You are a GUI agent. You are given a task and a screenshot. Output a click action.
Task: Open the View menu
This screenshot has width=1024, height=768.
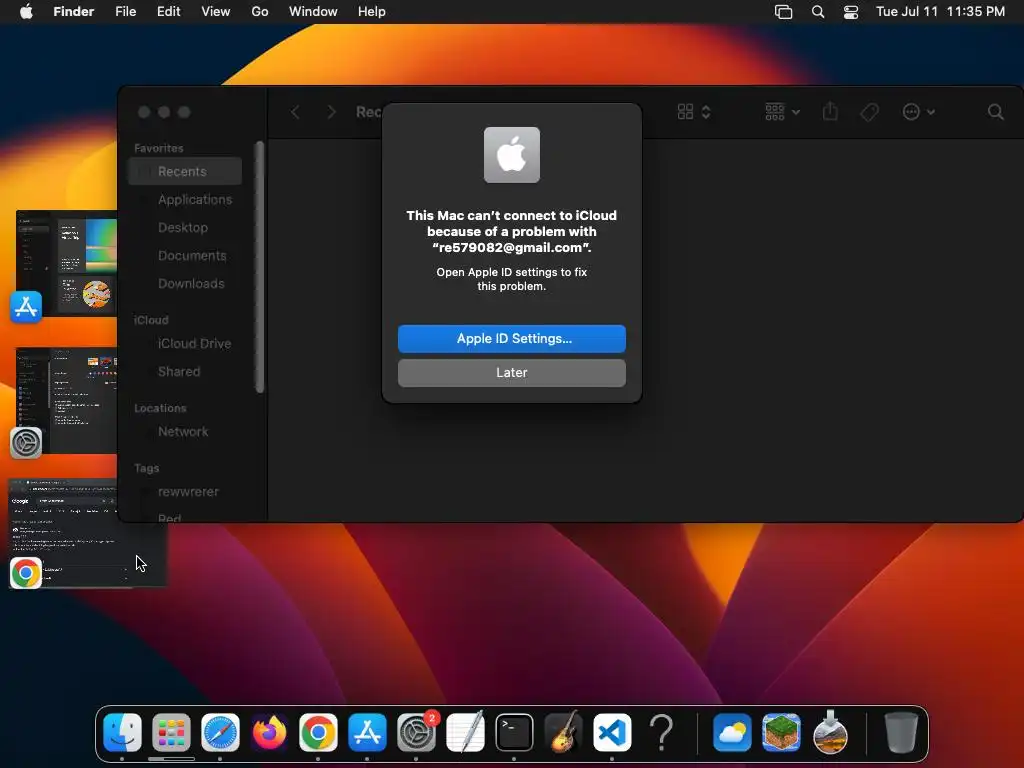(216, 11)
